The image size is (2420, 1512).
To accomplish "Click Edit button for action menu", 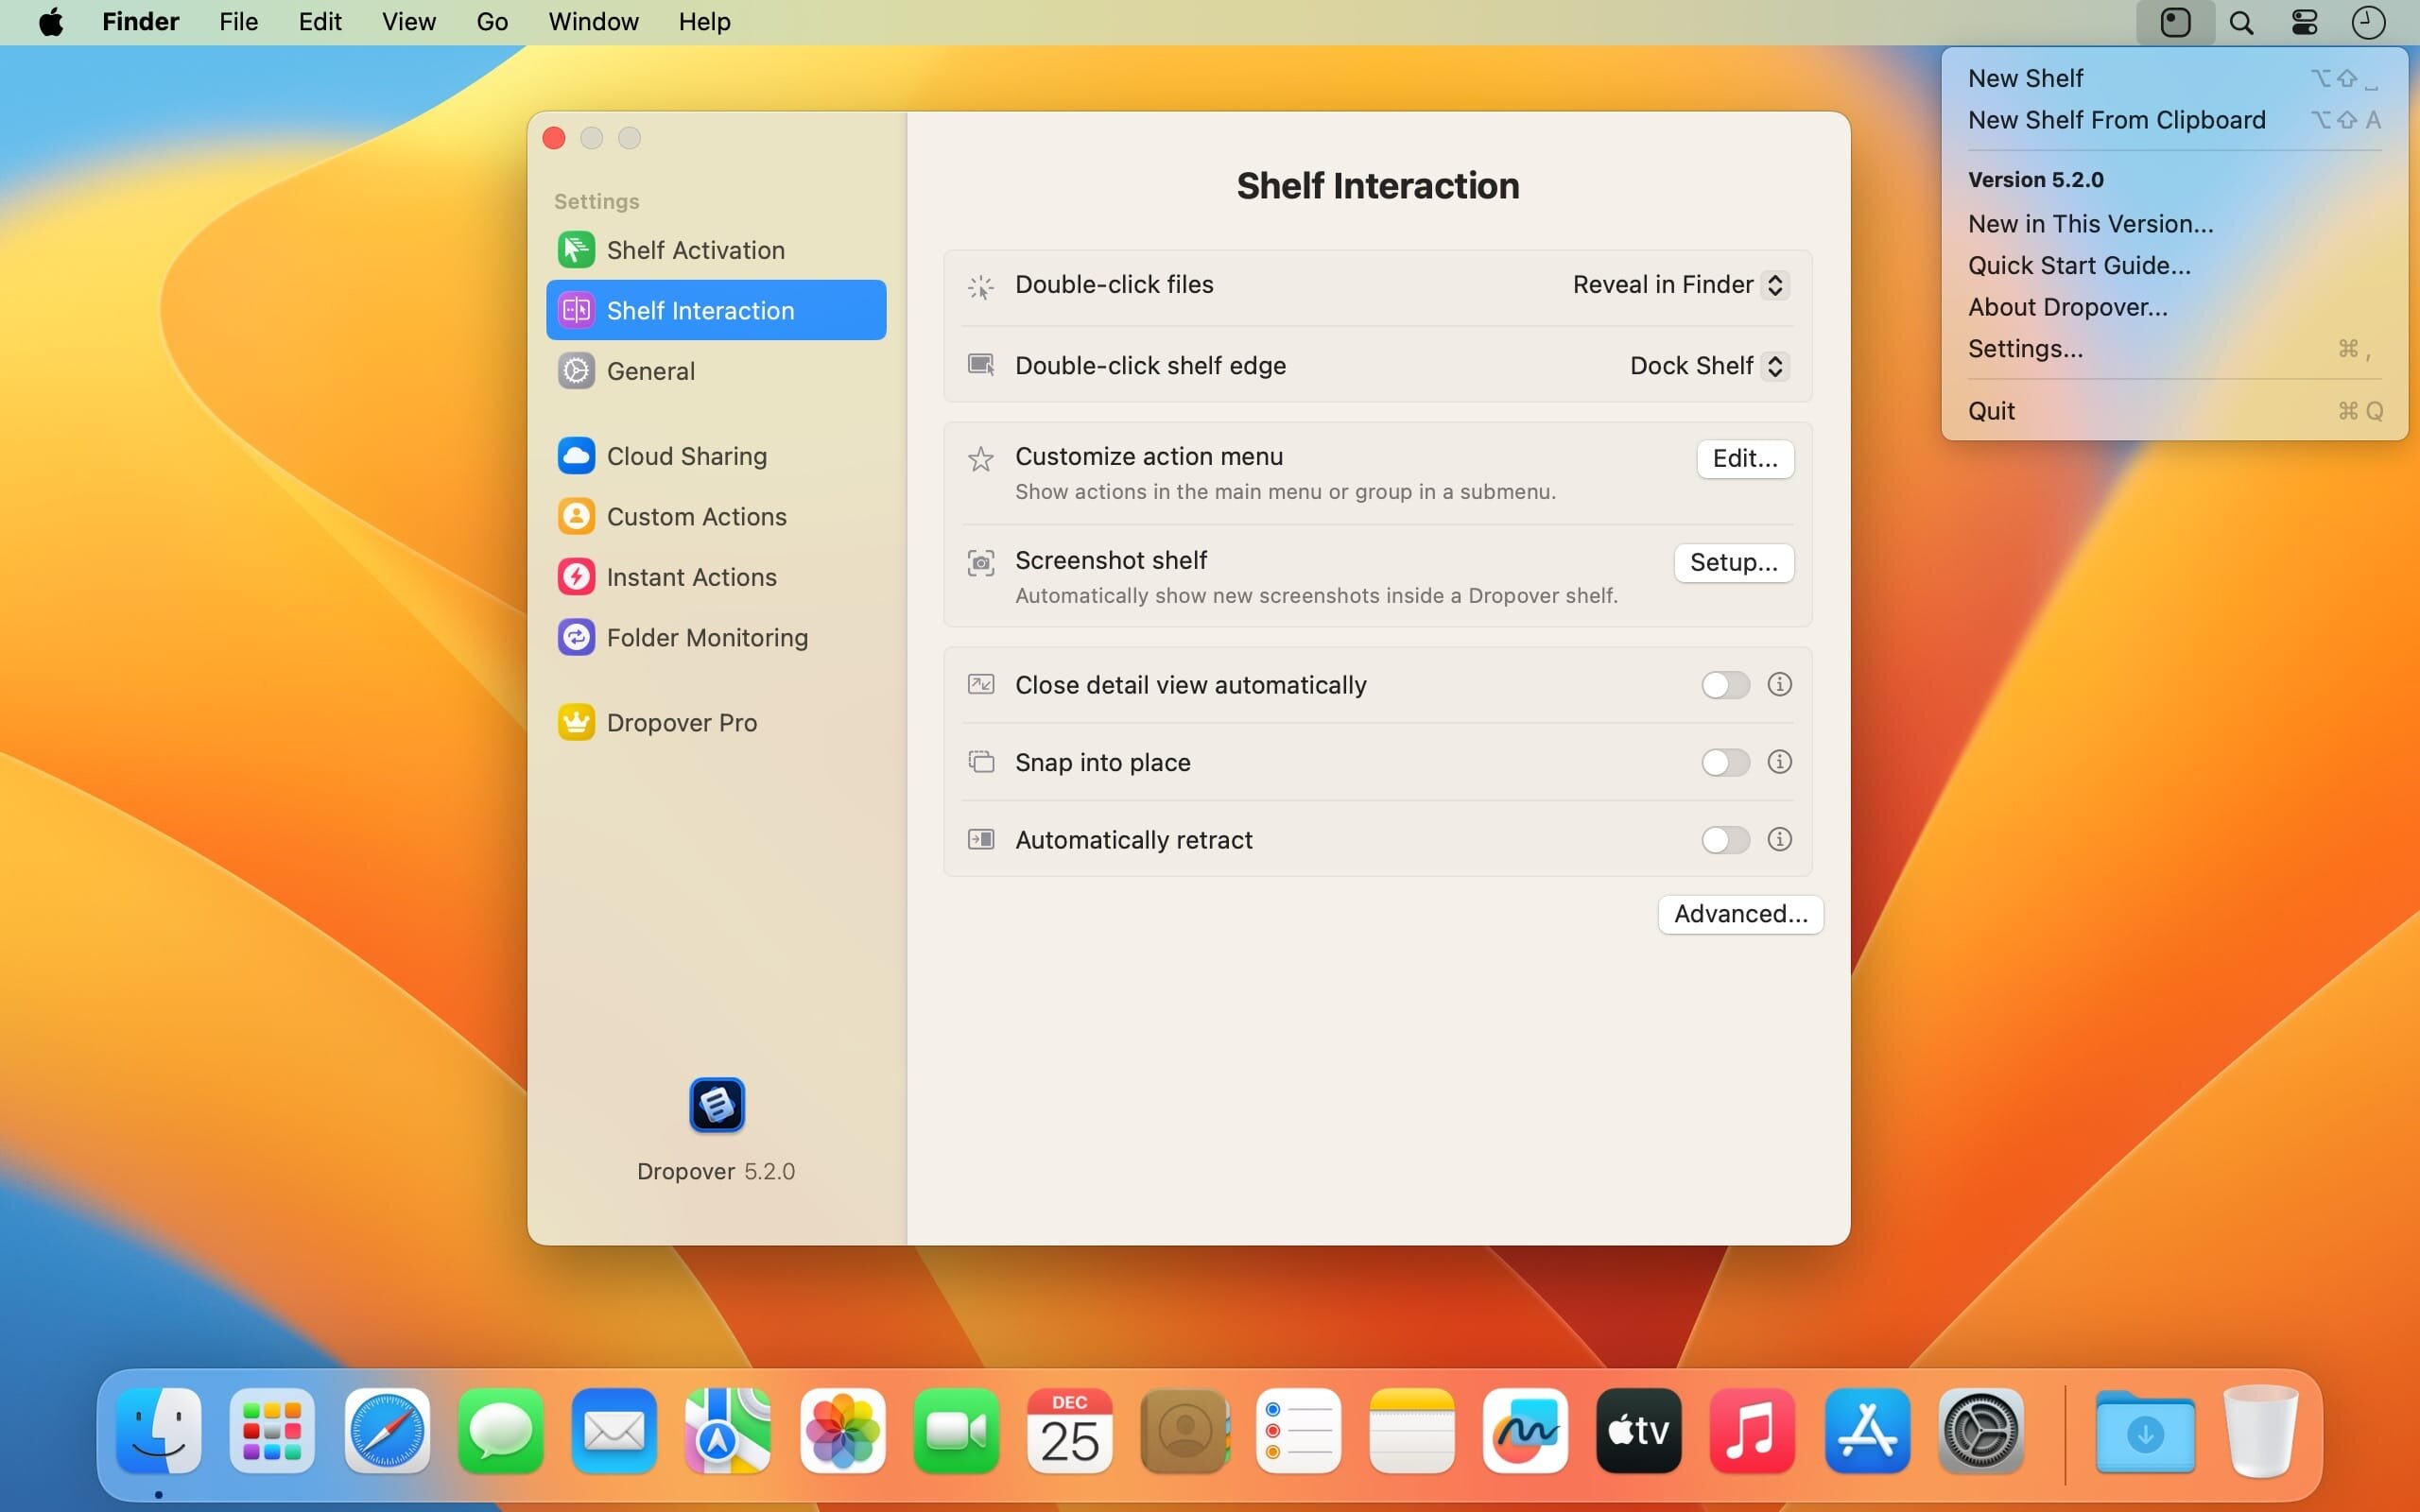I will point(1744,459).
